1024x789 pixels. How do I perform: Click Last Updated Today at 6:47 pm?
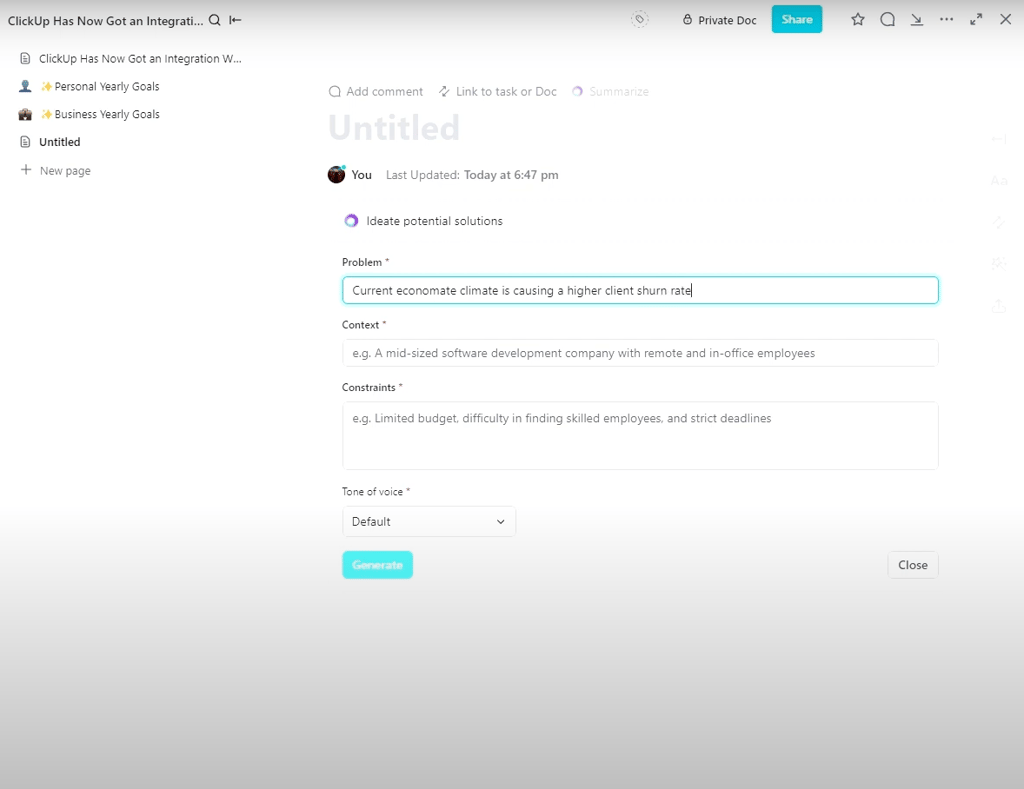472,175
